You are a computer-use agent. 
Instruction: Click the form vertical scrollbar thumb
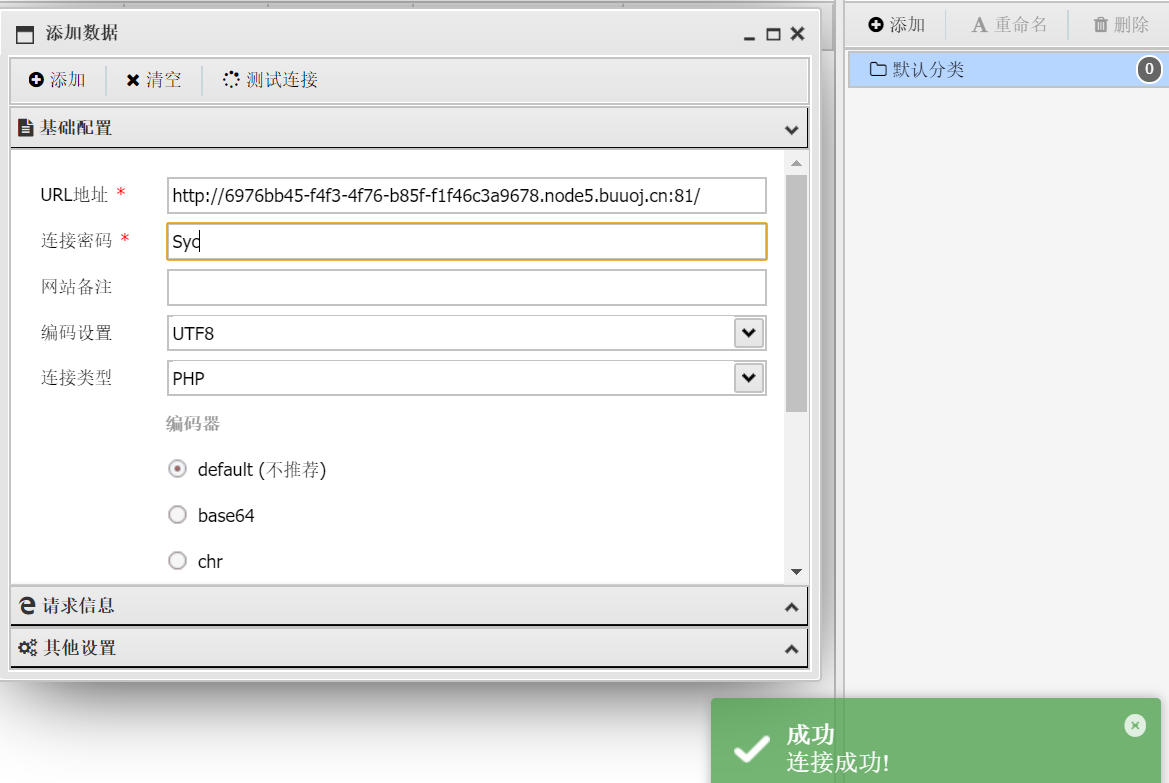tap(796, 293)
